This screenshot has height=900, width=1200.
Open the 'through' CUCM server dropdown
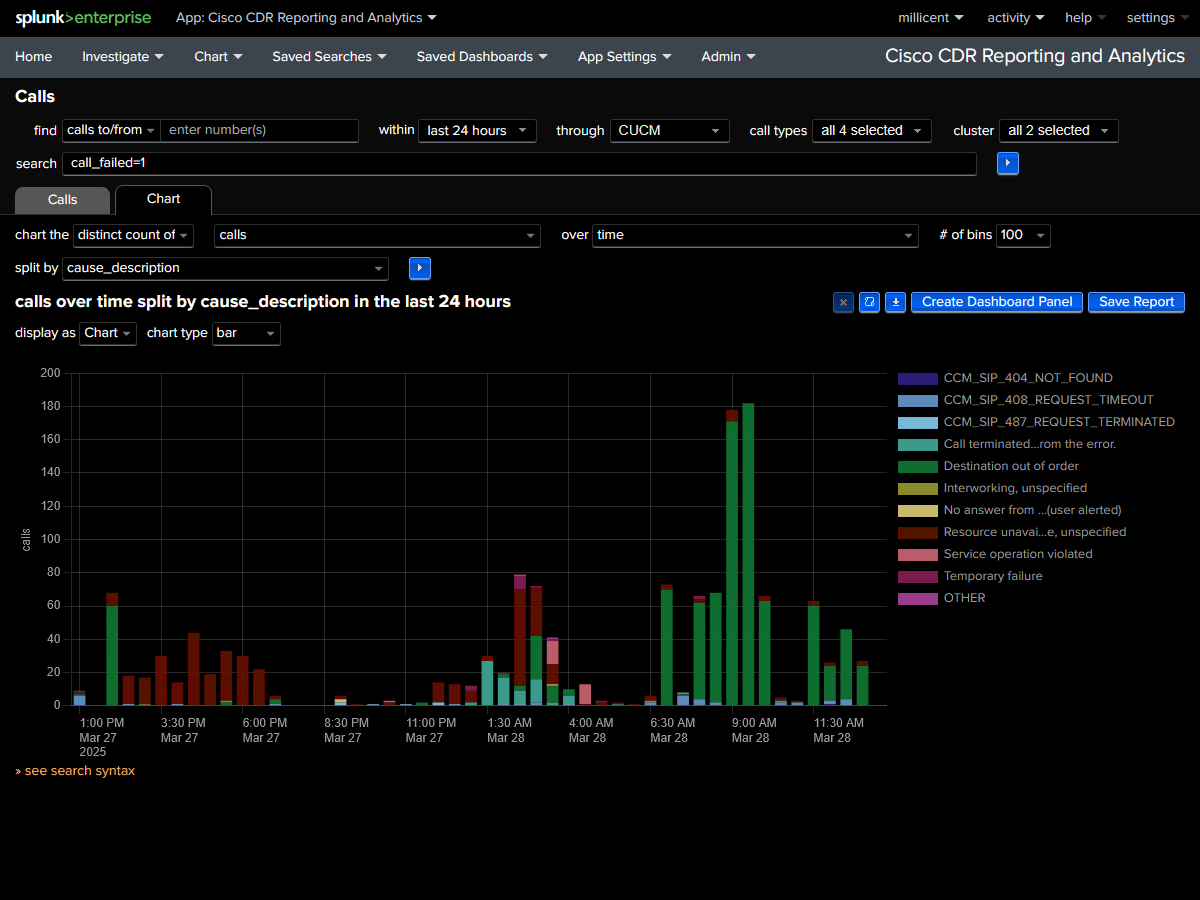coord(669,130)
